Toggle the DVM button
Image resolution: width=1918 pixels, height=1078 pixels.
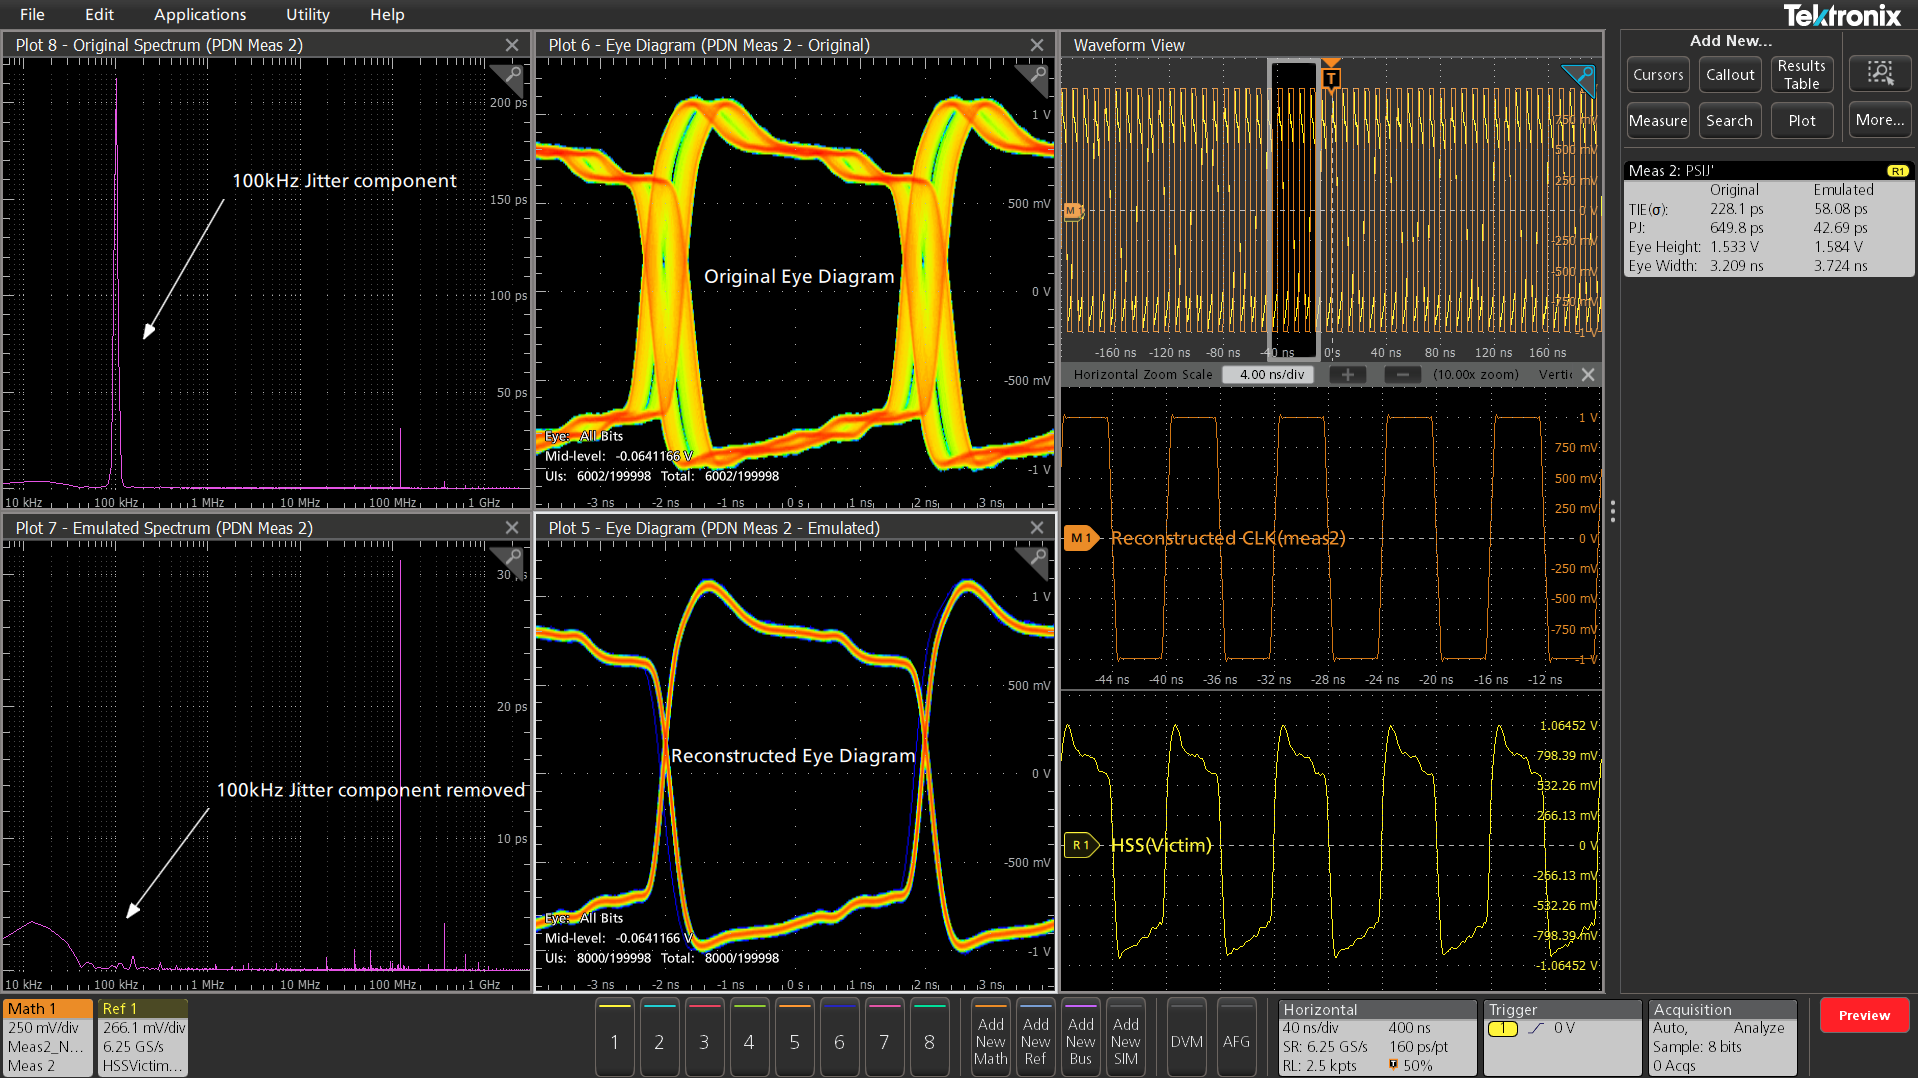click(1187, 1037)
